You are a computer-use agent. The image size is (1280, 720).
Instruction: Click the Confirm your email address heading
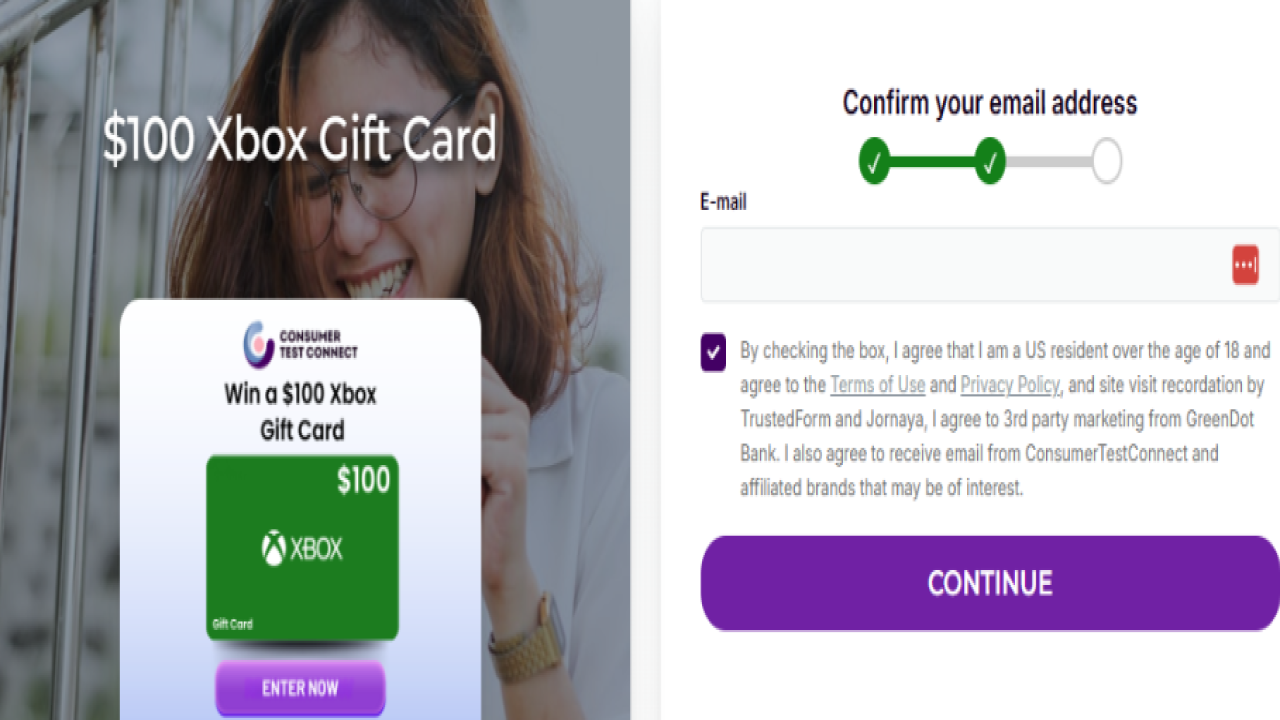(990, 103)
